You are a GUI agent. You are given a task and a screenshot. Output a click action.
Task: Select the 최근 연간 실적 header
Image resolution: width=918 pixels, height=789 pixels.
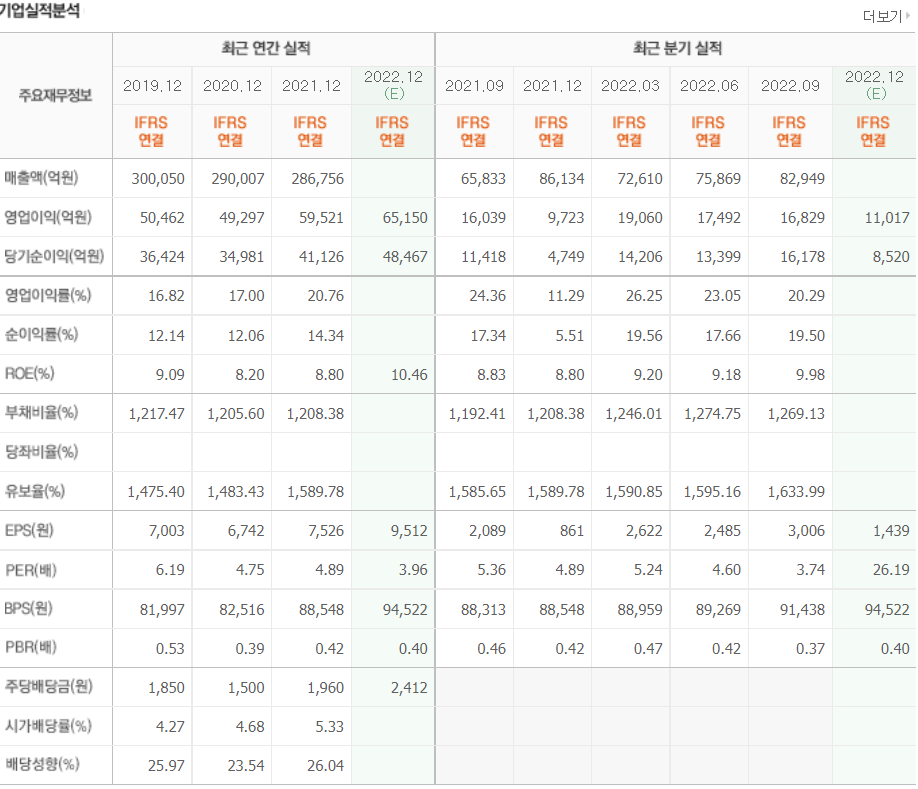tap(266, 48)
